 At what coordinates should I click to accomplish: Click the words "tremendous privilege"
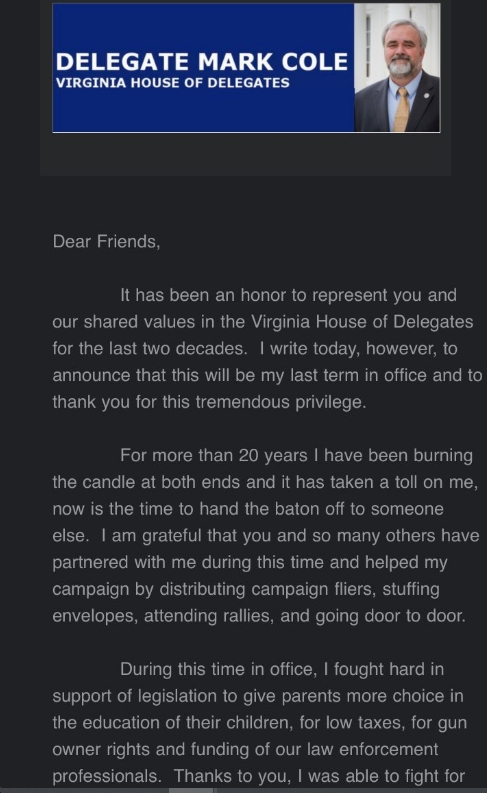pyautogui.click(x=281, y=403)
